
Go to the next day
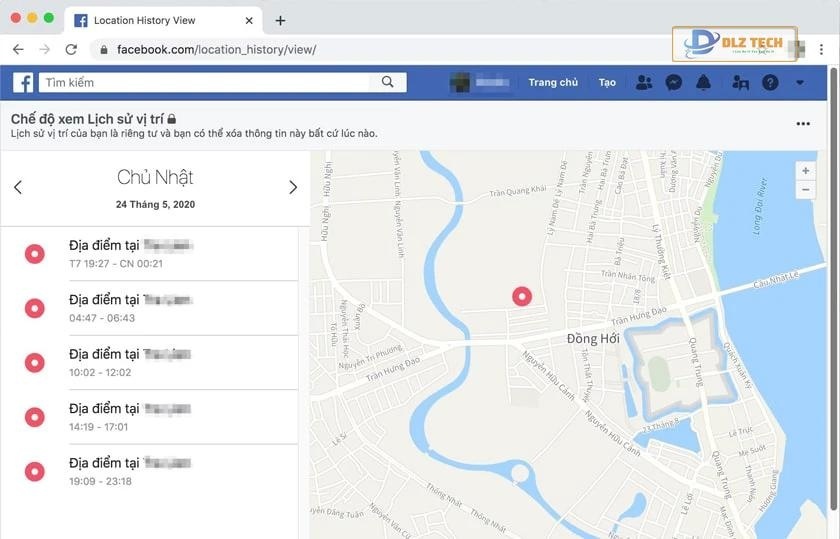[293, 187]
